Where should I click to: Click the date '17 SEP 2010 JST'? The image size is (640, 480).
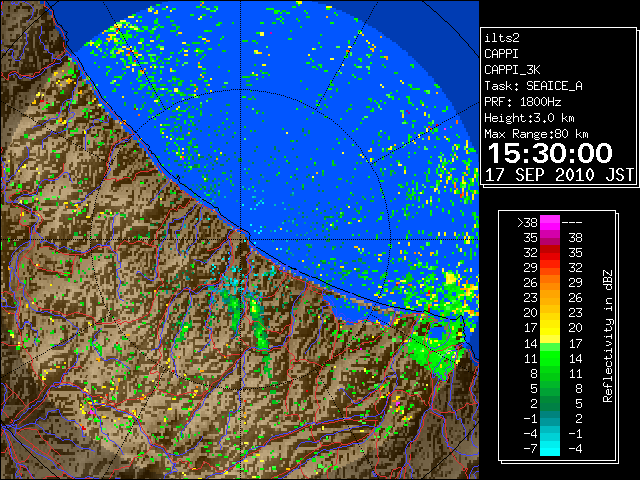click(559, 175)
